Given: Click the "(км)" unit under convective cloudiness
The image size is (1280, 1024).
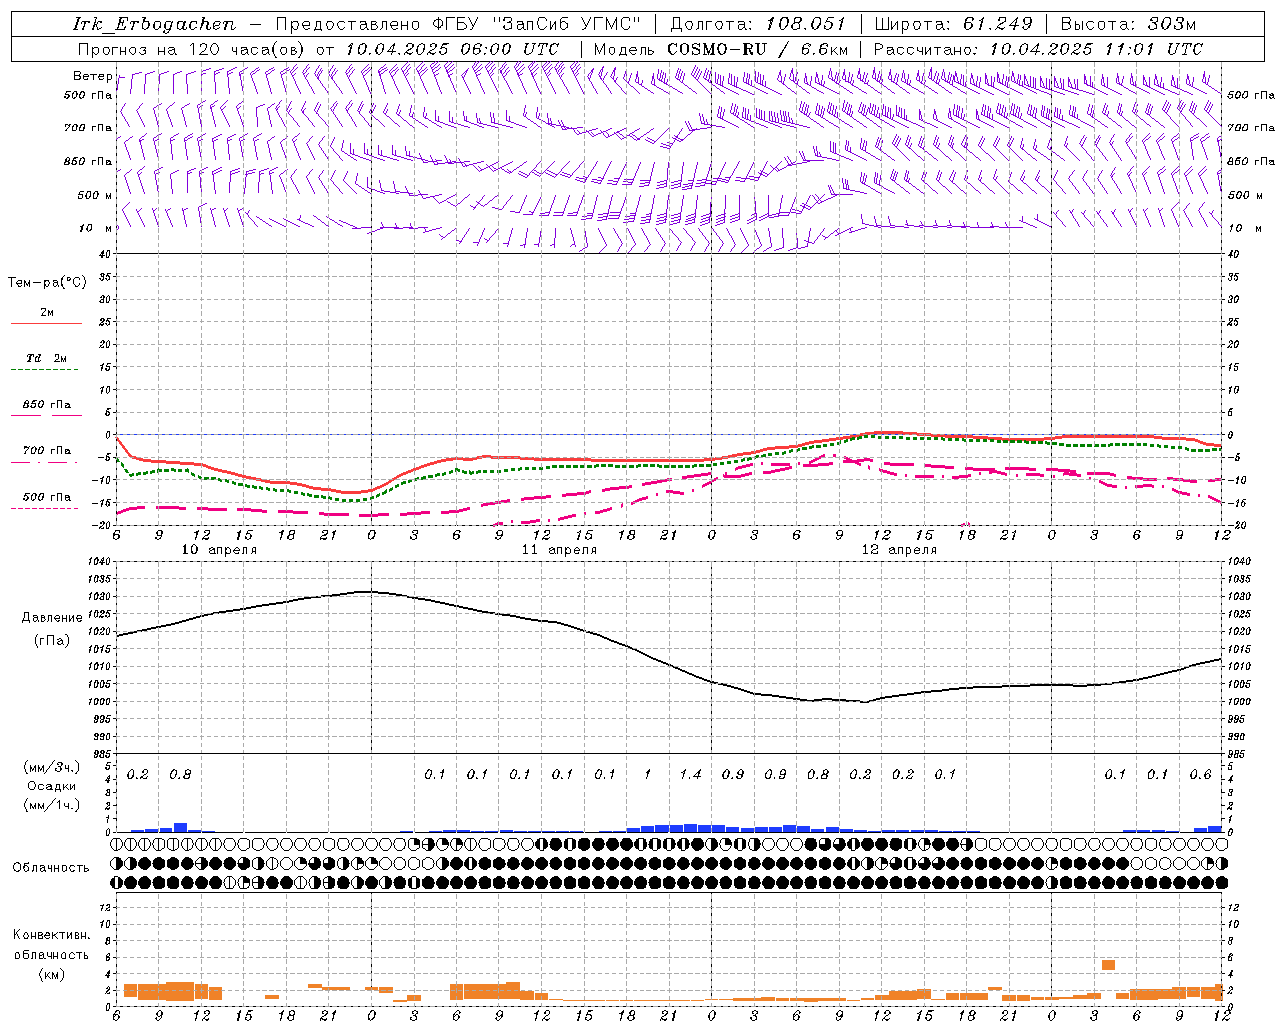Looking at the screenshot, I should [x=52, y=974].
